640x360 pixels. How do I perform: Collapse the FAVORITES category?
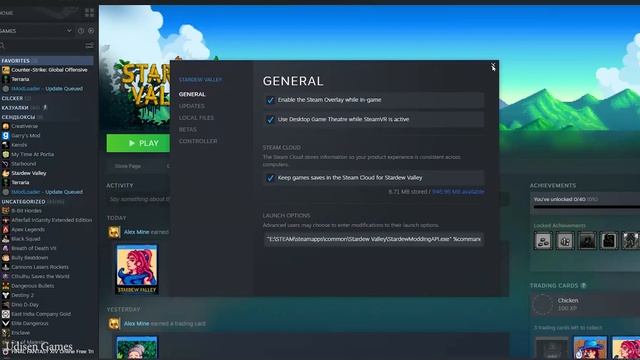[x=15, y=60]
